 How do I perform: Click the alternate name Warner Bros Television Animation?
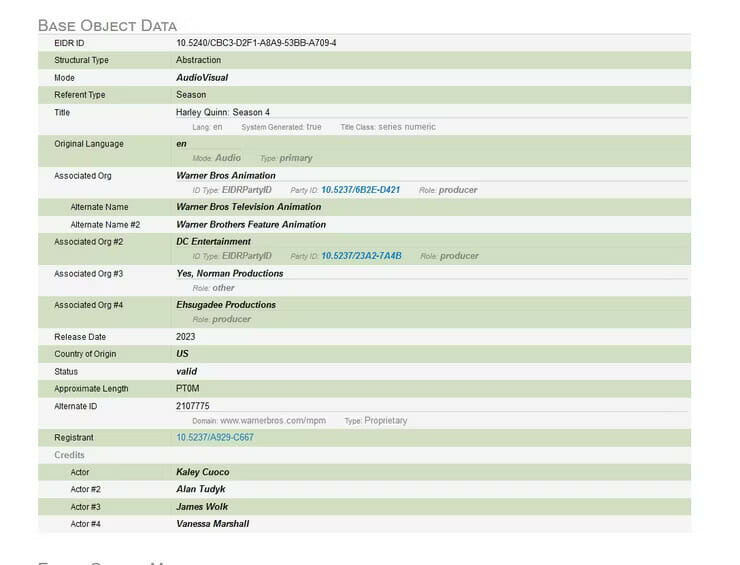click(x=248, y=207)
